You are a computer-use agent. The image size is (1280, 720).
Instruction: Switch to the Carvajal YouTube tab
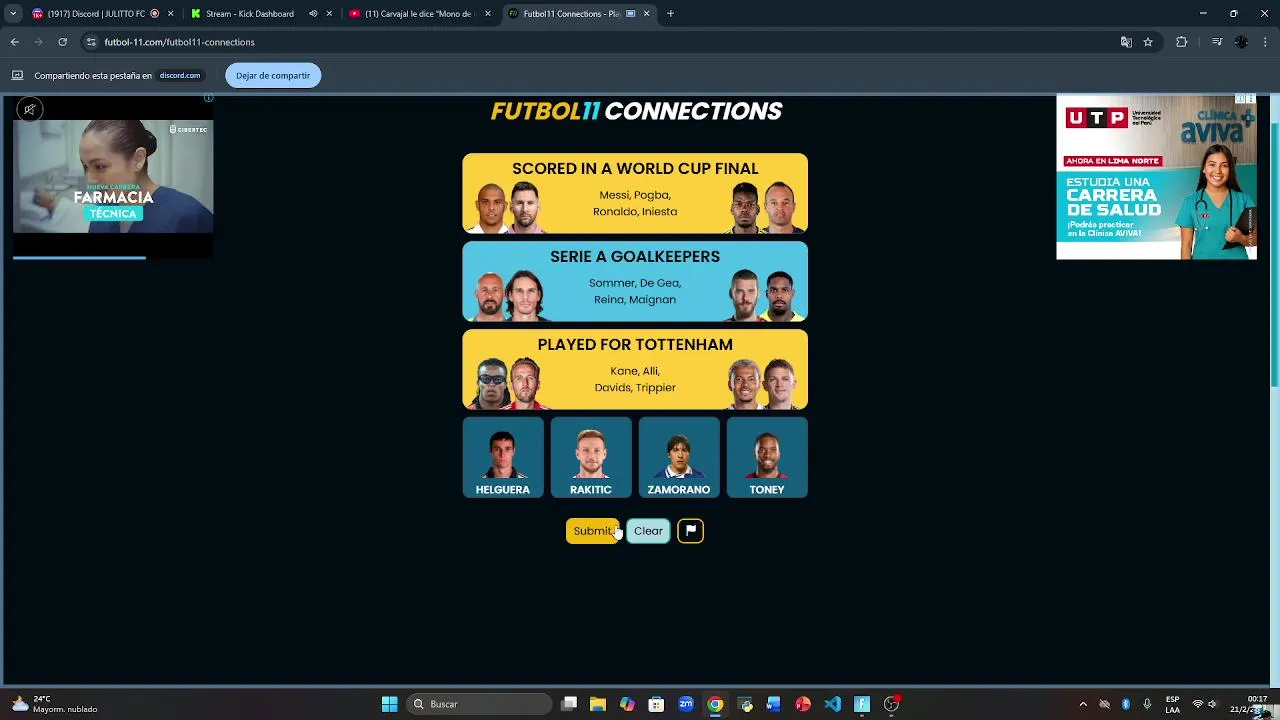[x=418, y=14]
